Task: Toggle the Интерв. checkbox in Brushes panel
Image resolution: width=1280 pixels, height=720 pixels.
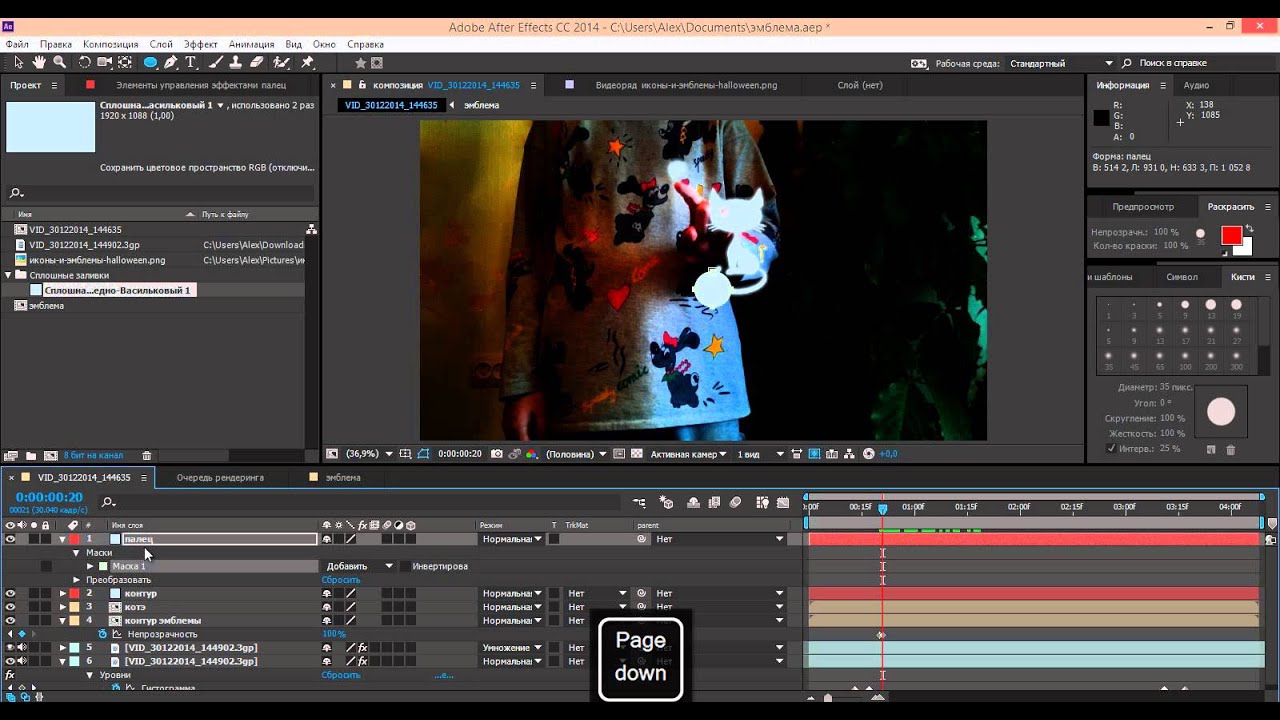Action: [1112, 448]
